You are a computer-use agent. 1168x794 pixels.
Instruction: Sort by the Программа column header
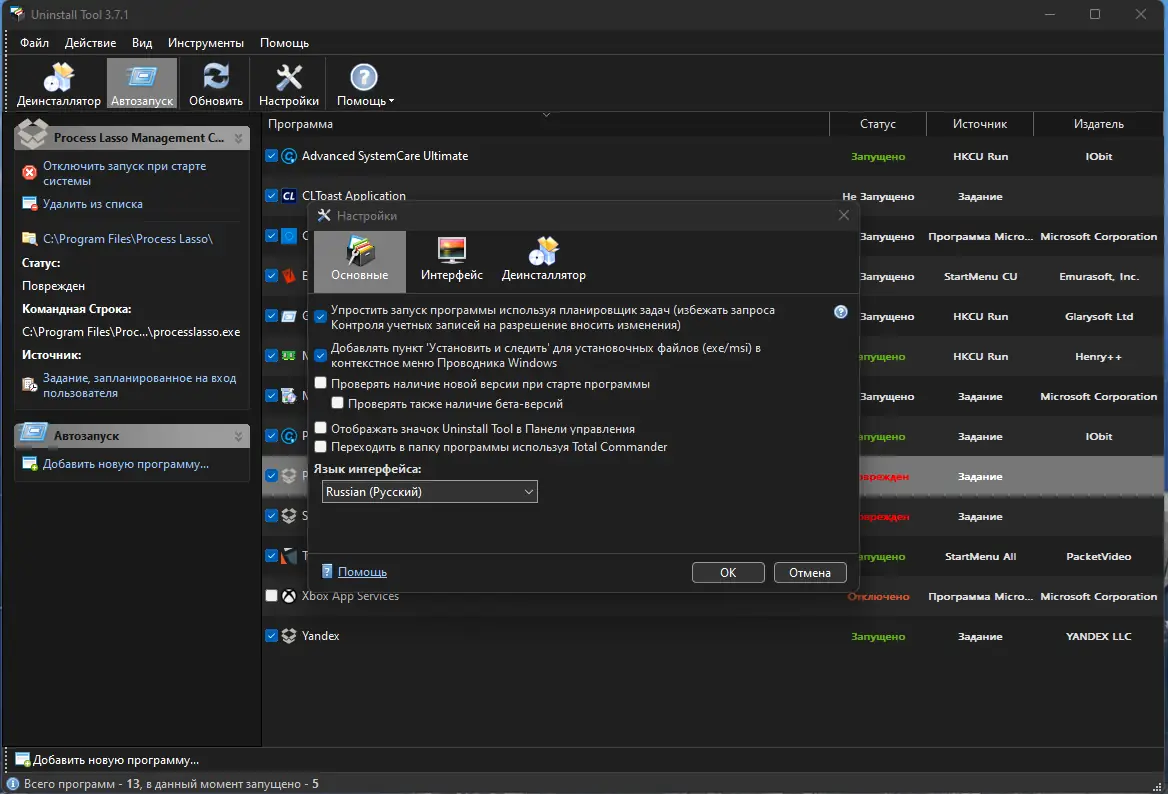545,124
